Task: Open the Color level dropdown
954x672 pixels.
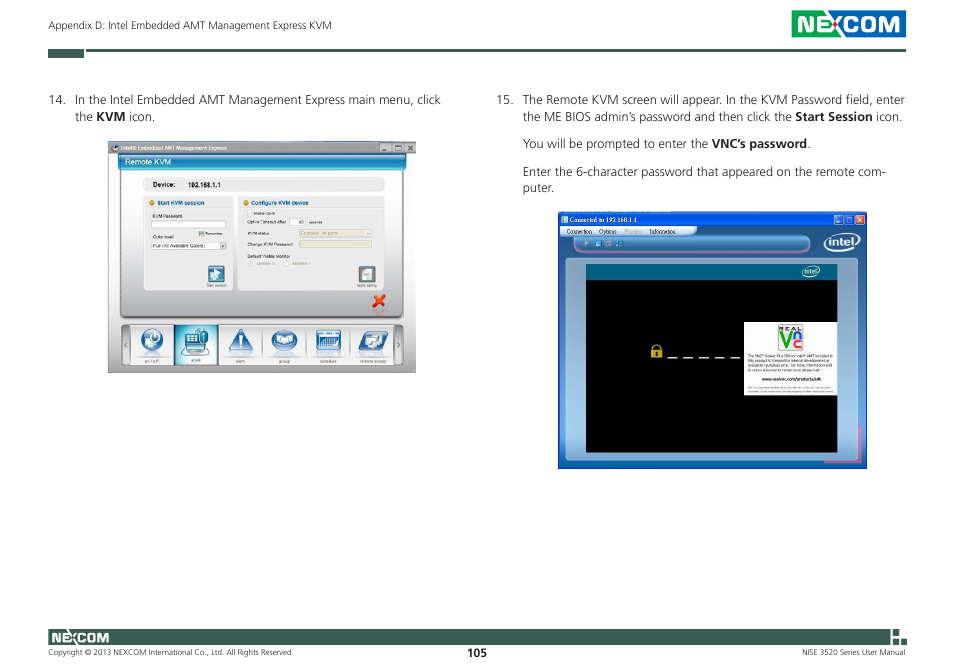Action: pos(189,246)
